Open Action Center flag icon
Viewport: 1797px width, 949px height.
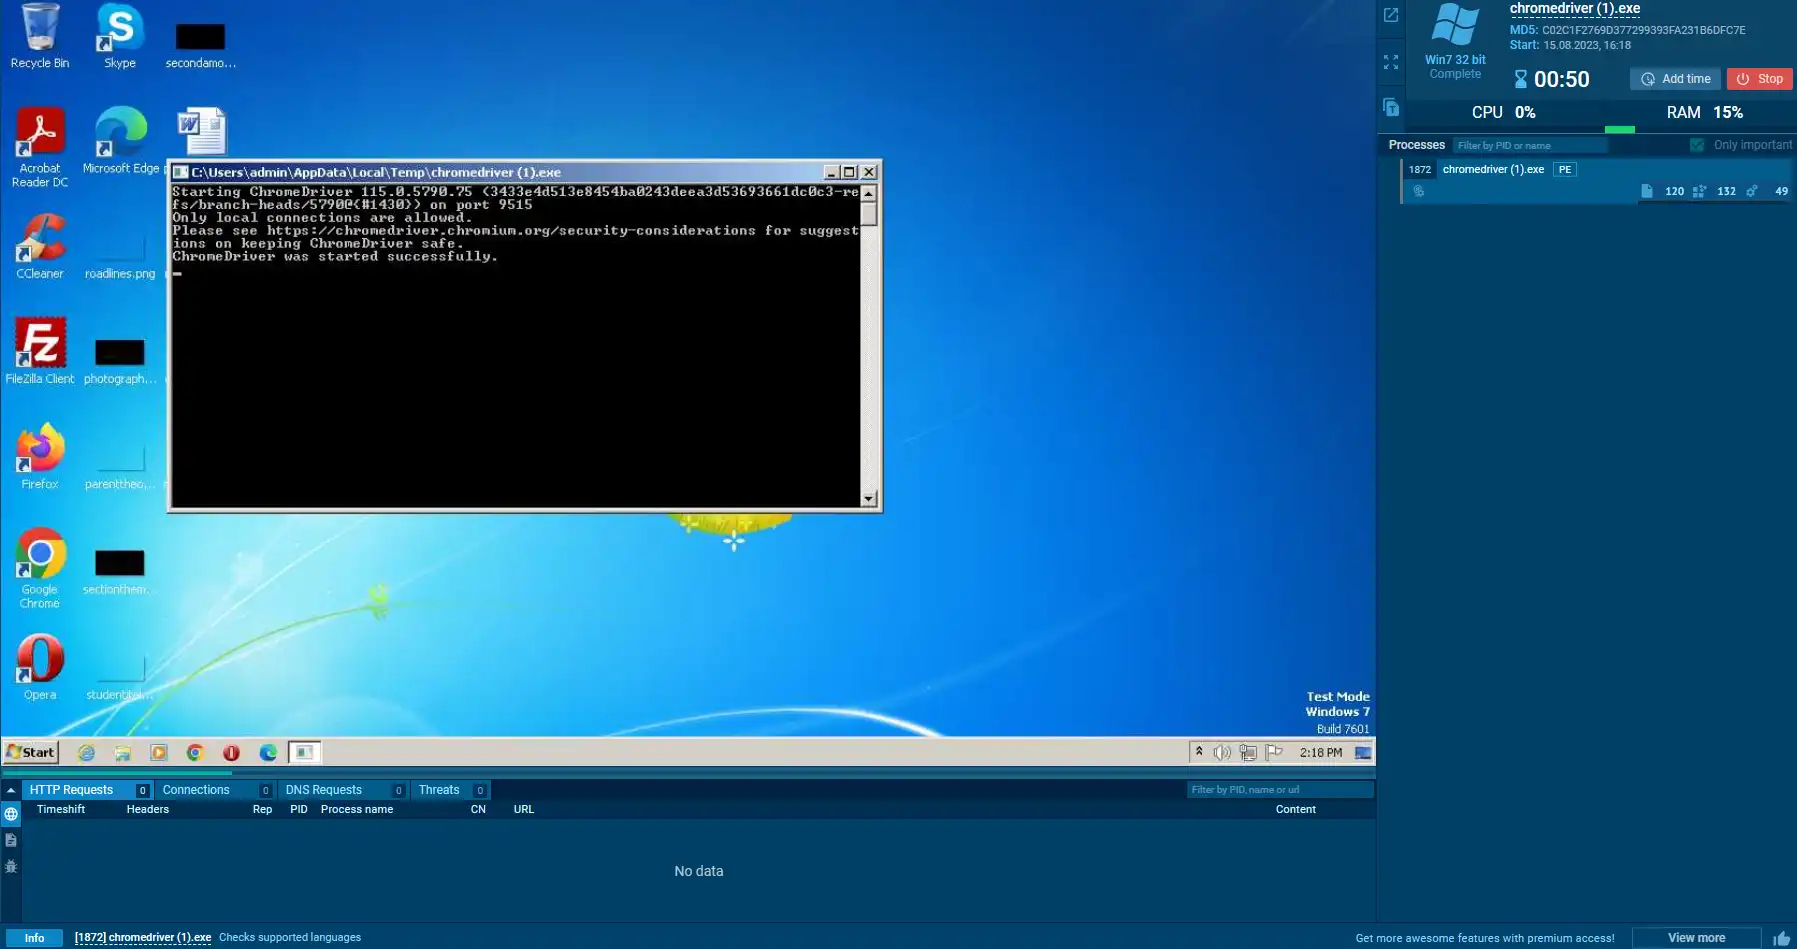pos(1274,752)
